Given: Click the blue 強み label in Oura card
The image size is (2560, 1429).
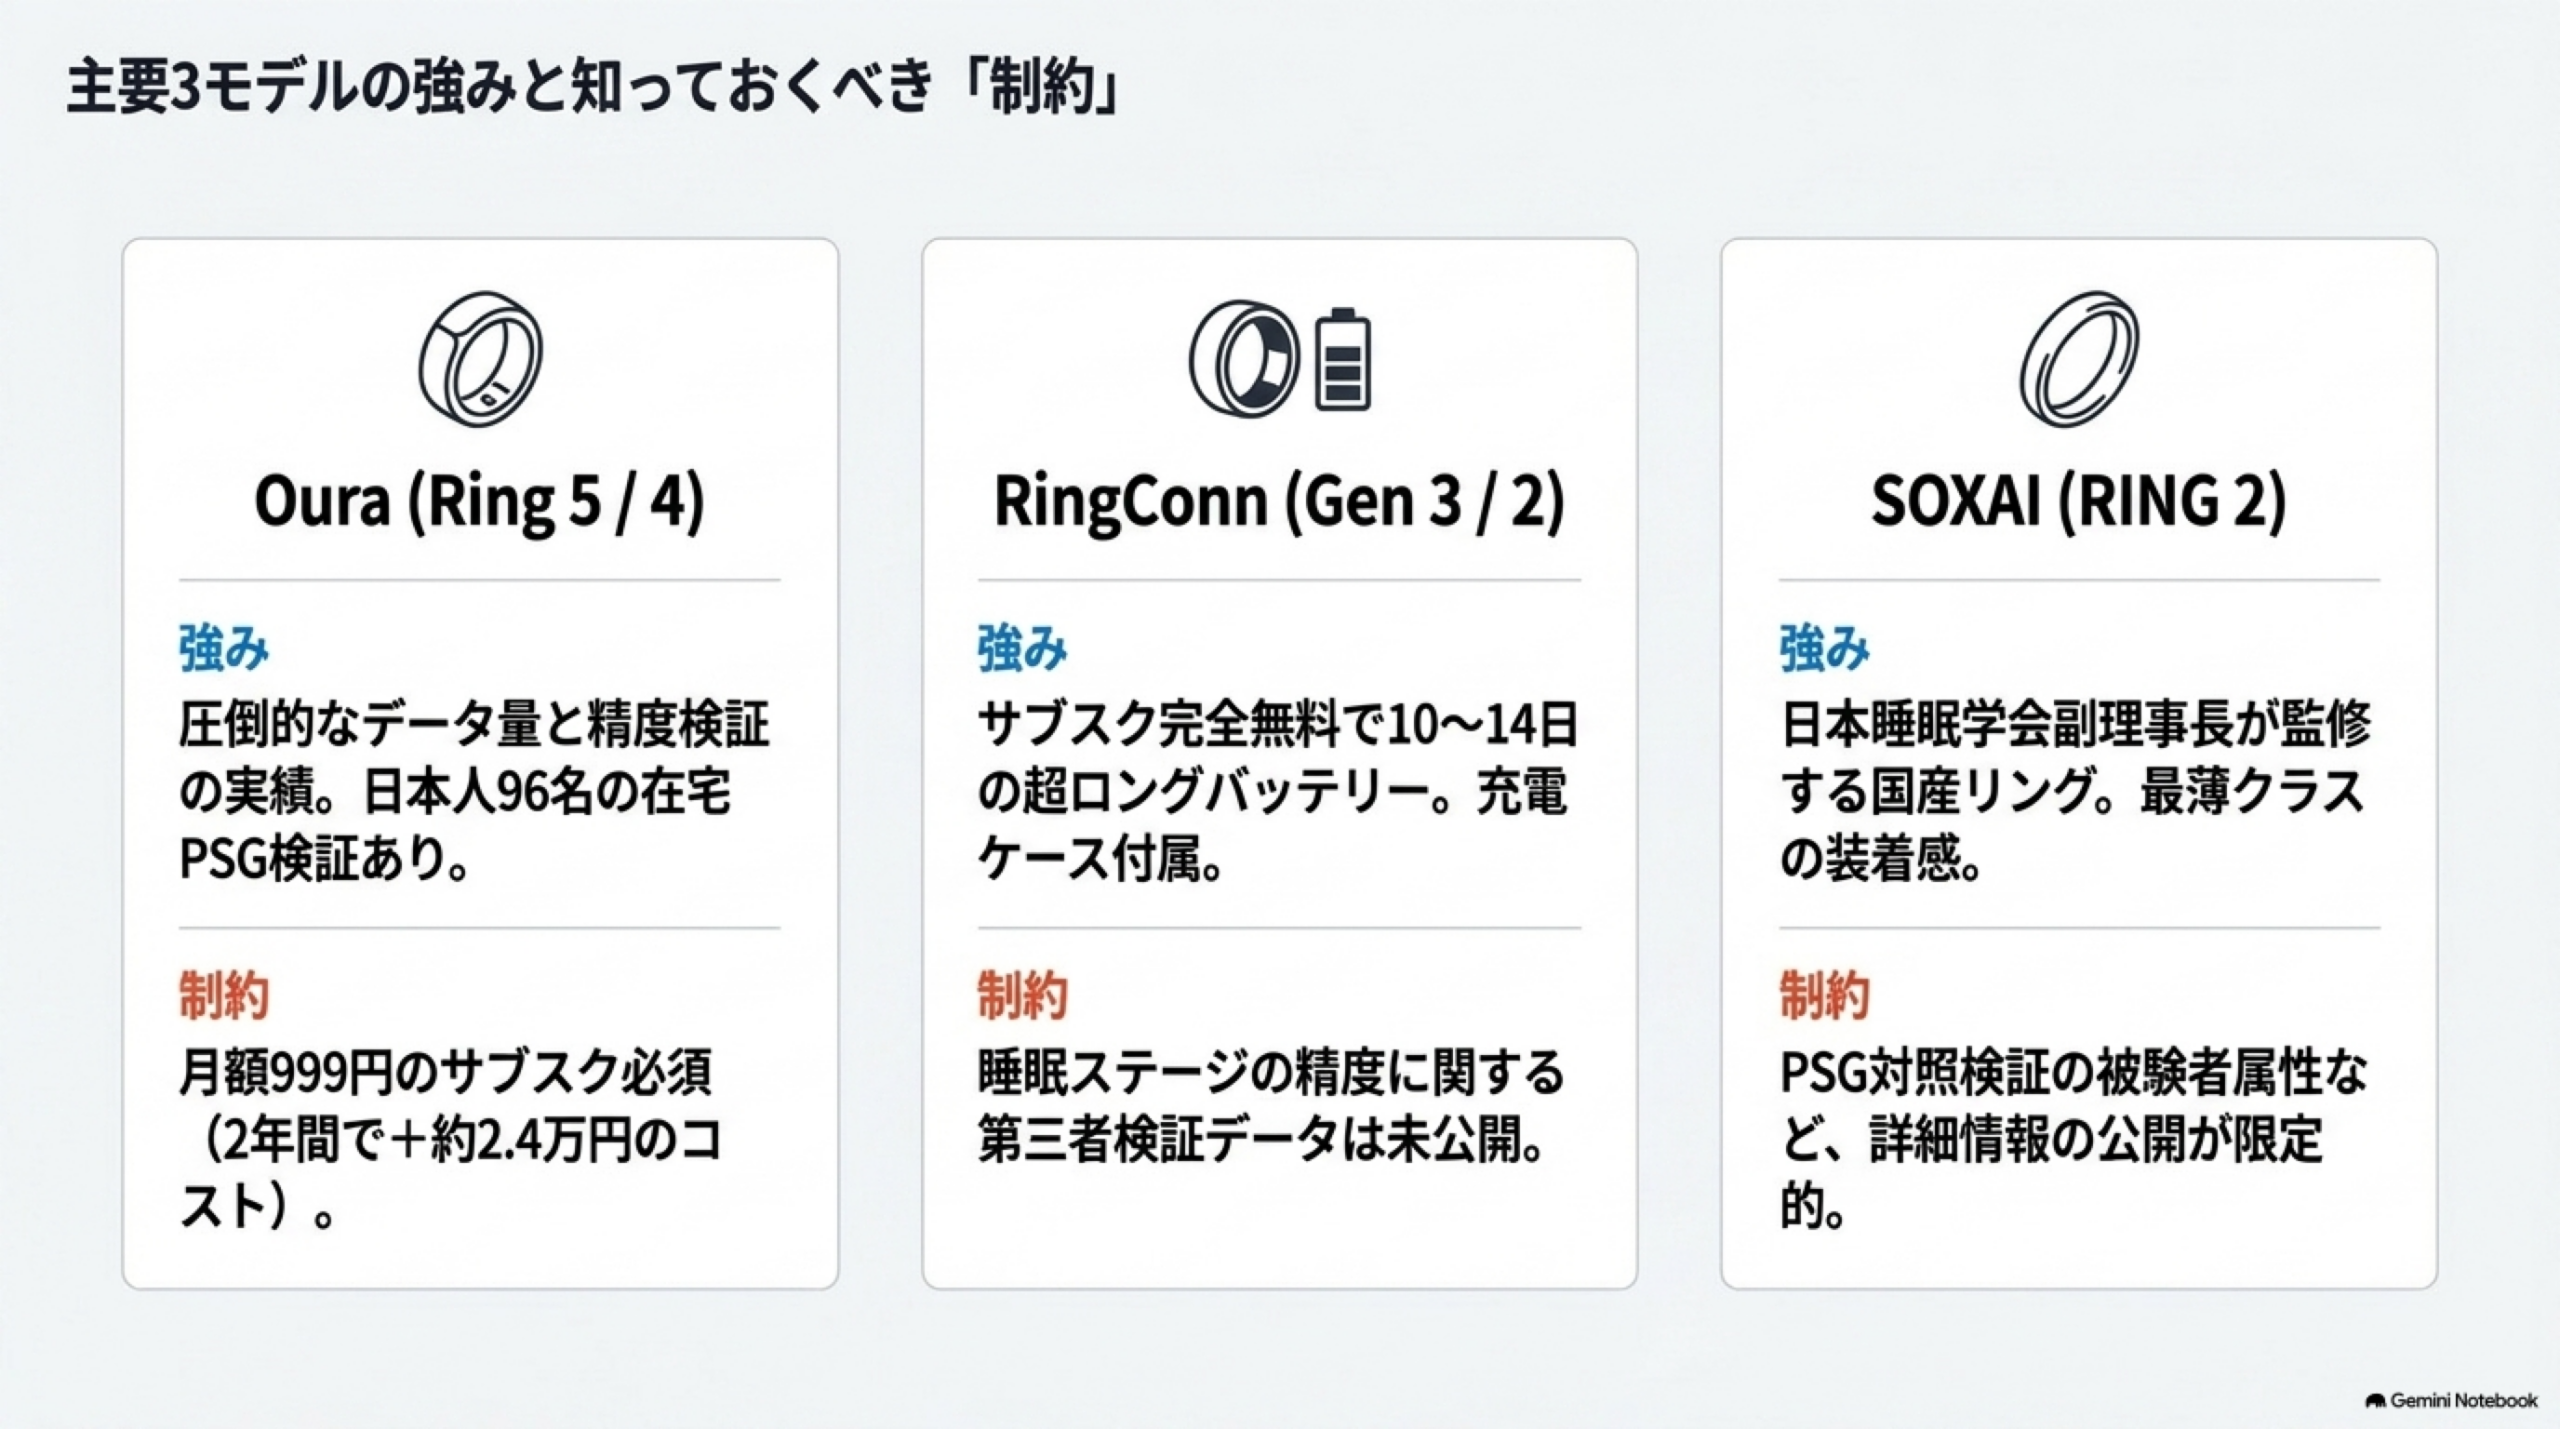Looking at the screenshot, I should pos(224,648).
